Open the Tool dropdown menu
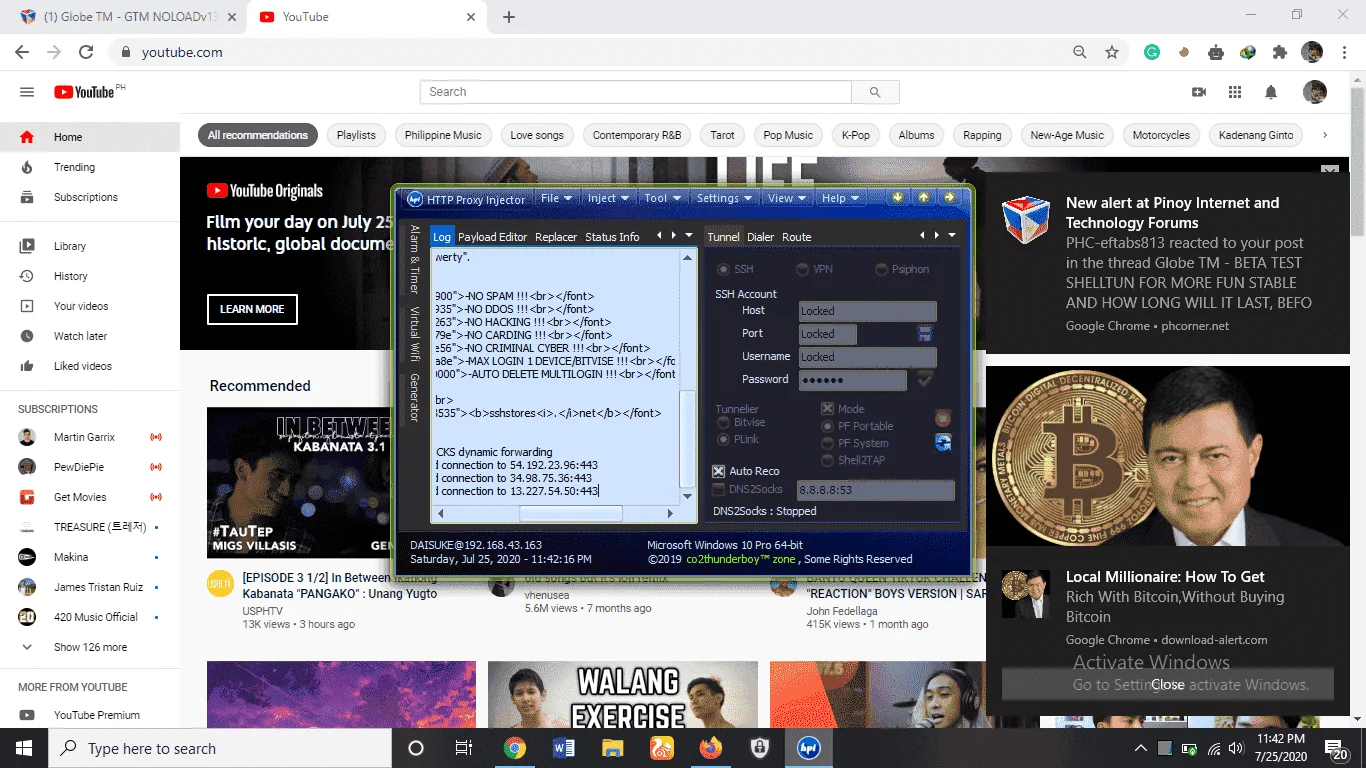1366x768 pixels. (x=662, y=198)
